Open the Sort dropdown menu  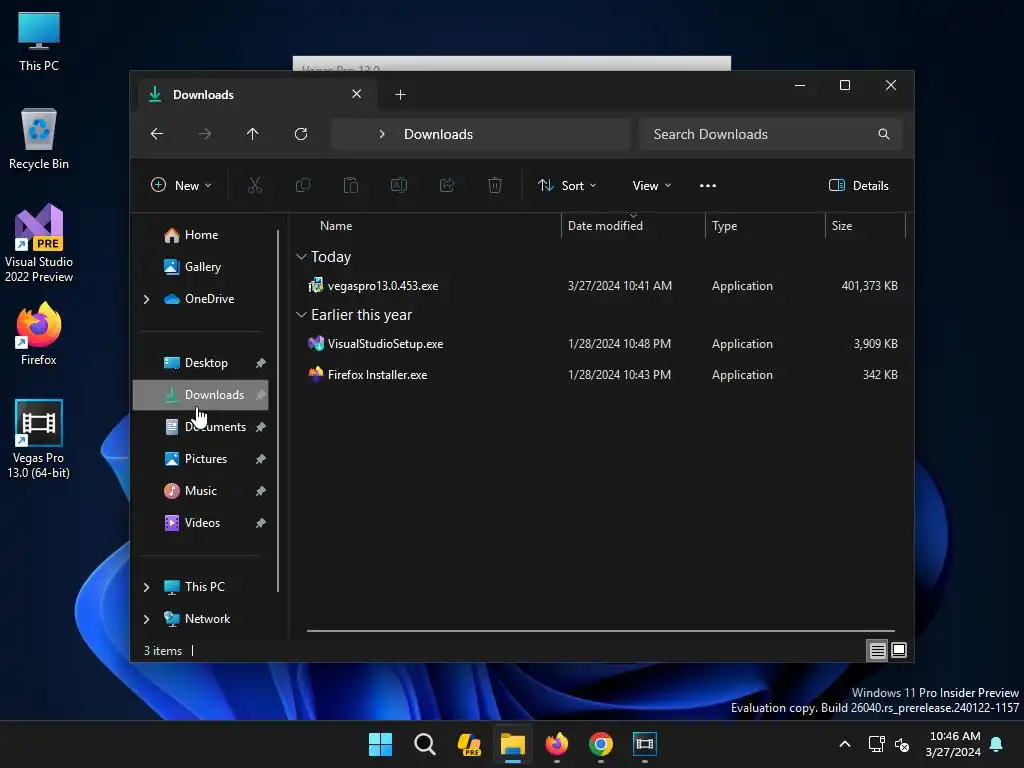[x=567, y=185]
